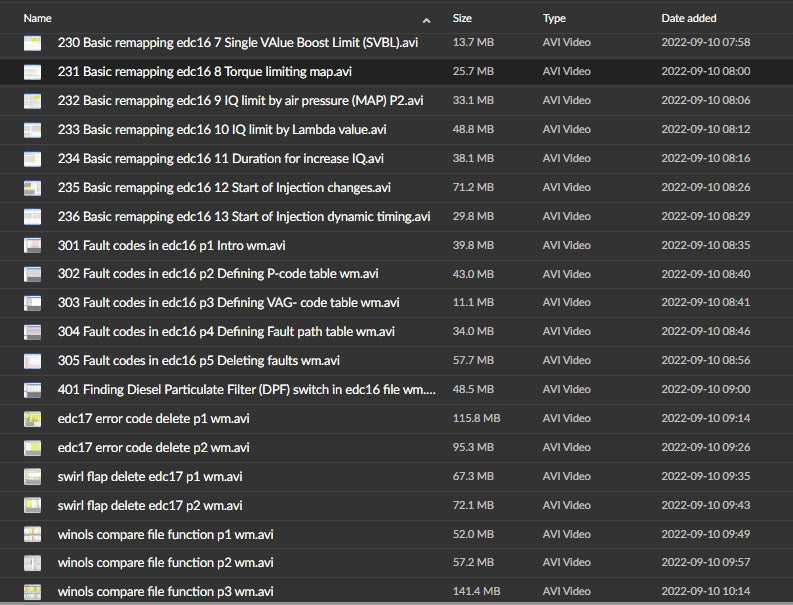Click the 233 IQ limit by Lambda file icon

[x=33, y=130]
